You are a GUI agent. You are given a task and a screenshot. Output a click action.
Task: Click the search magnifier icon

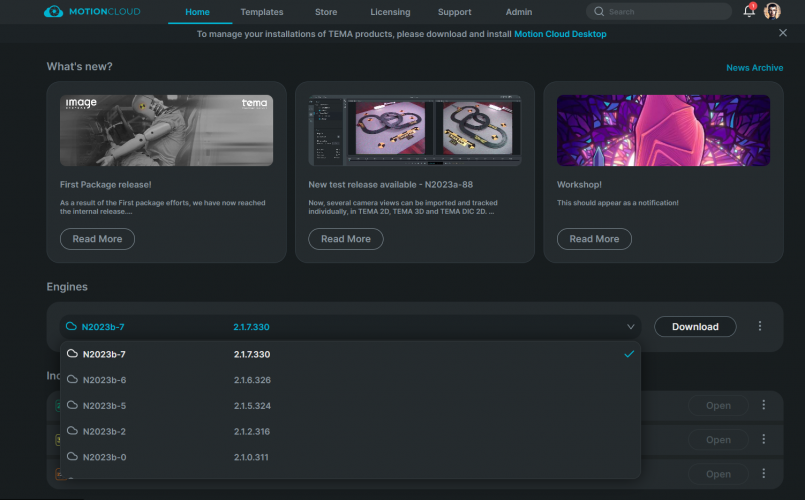(599, 11)
